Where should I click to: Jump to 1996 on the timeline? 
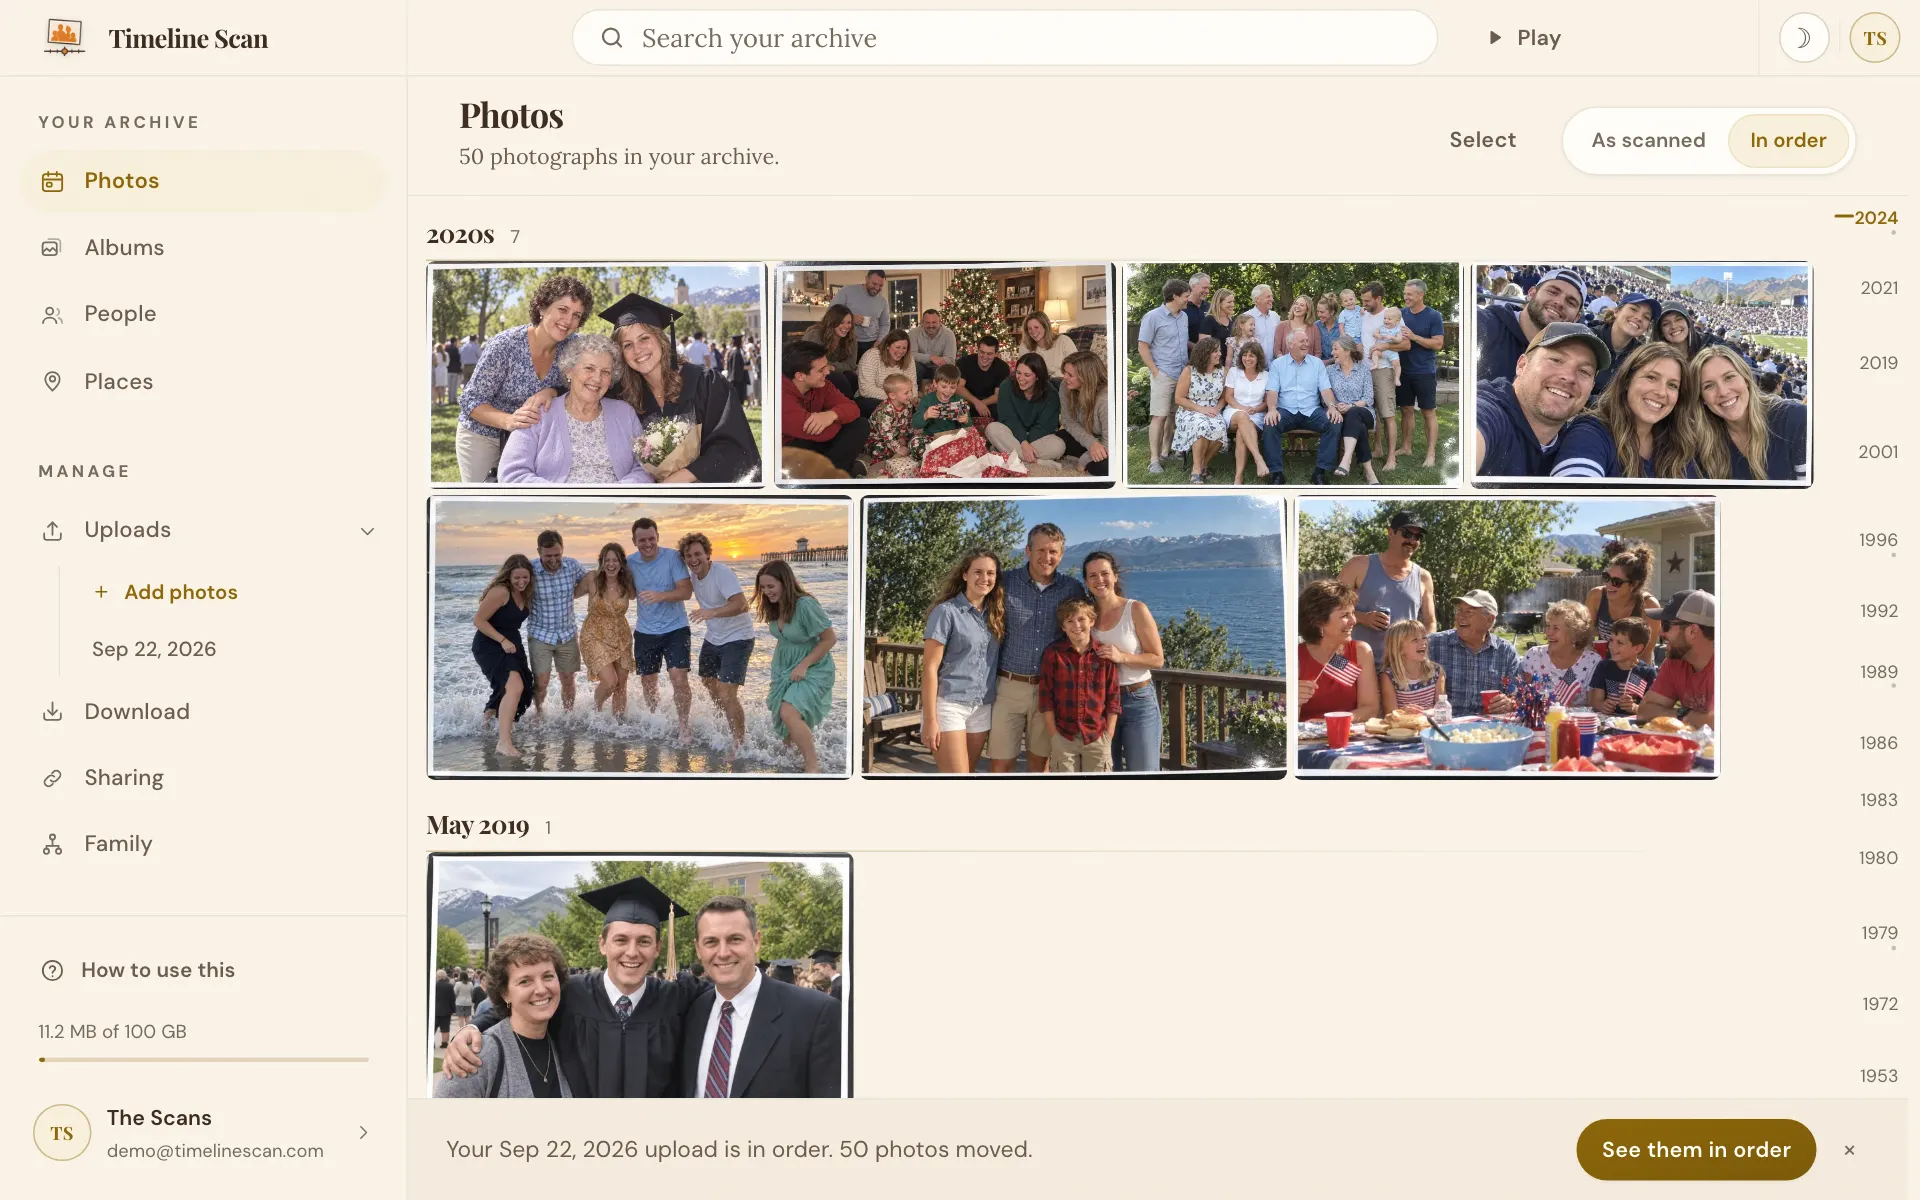coord(1877,540)
